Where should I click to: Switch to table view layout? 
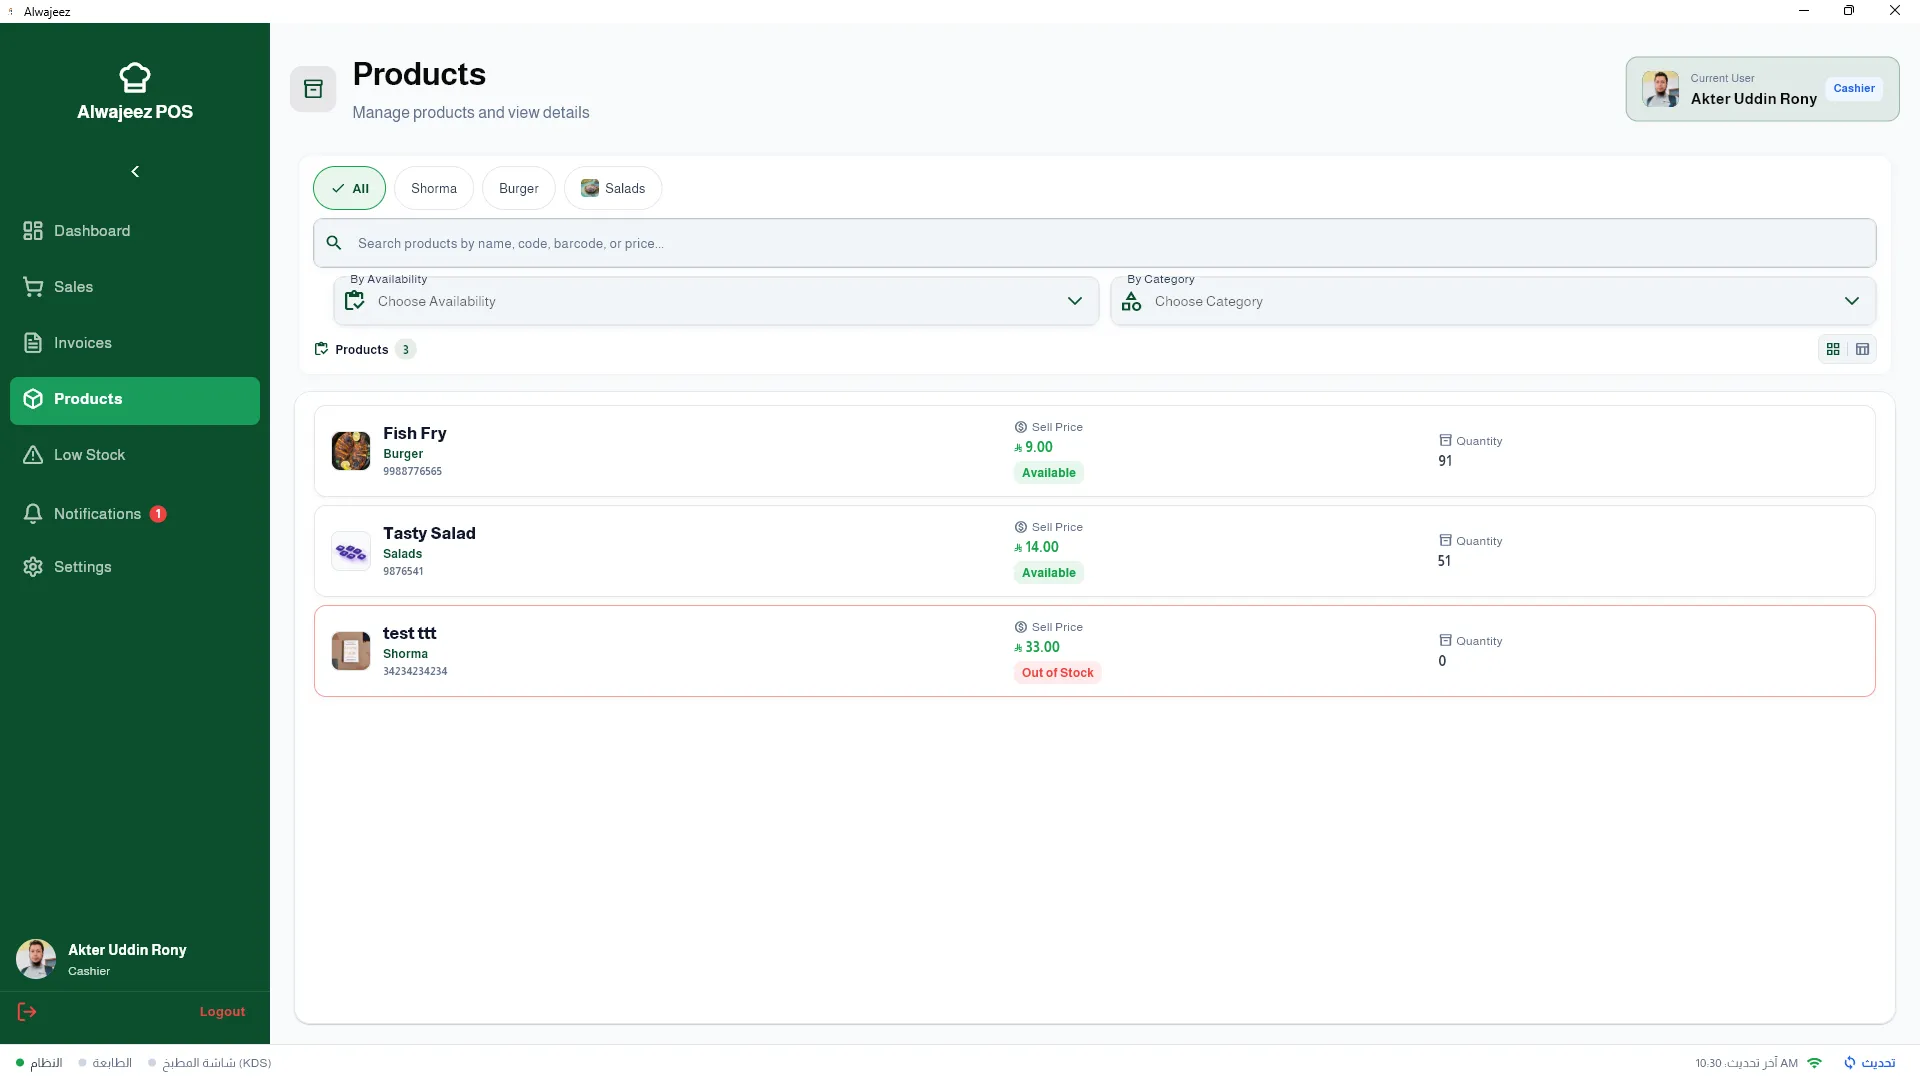coord(1862,349)
